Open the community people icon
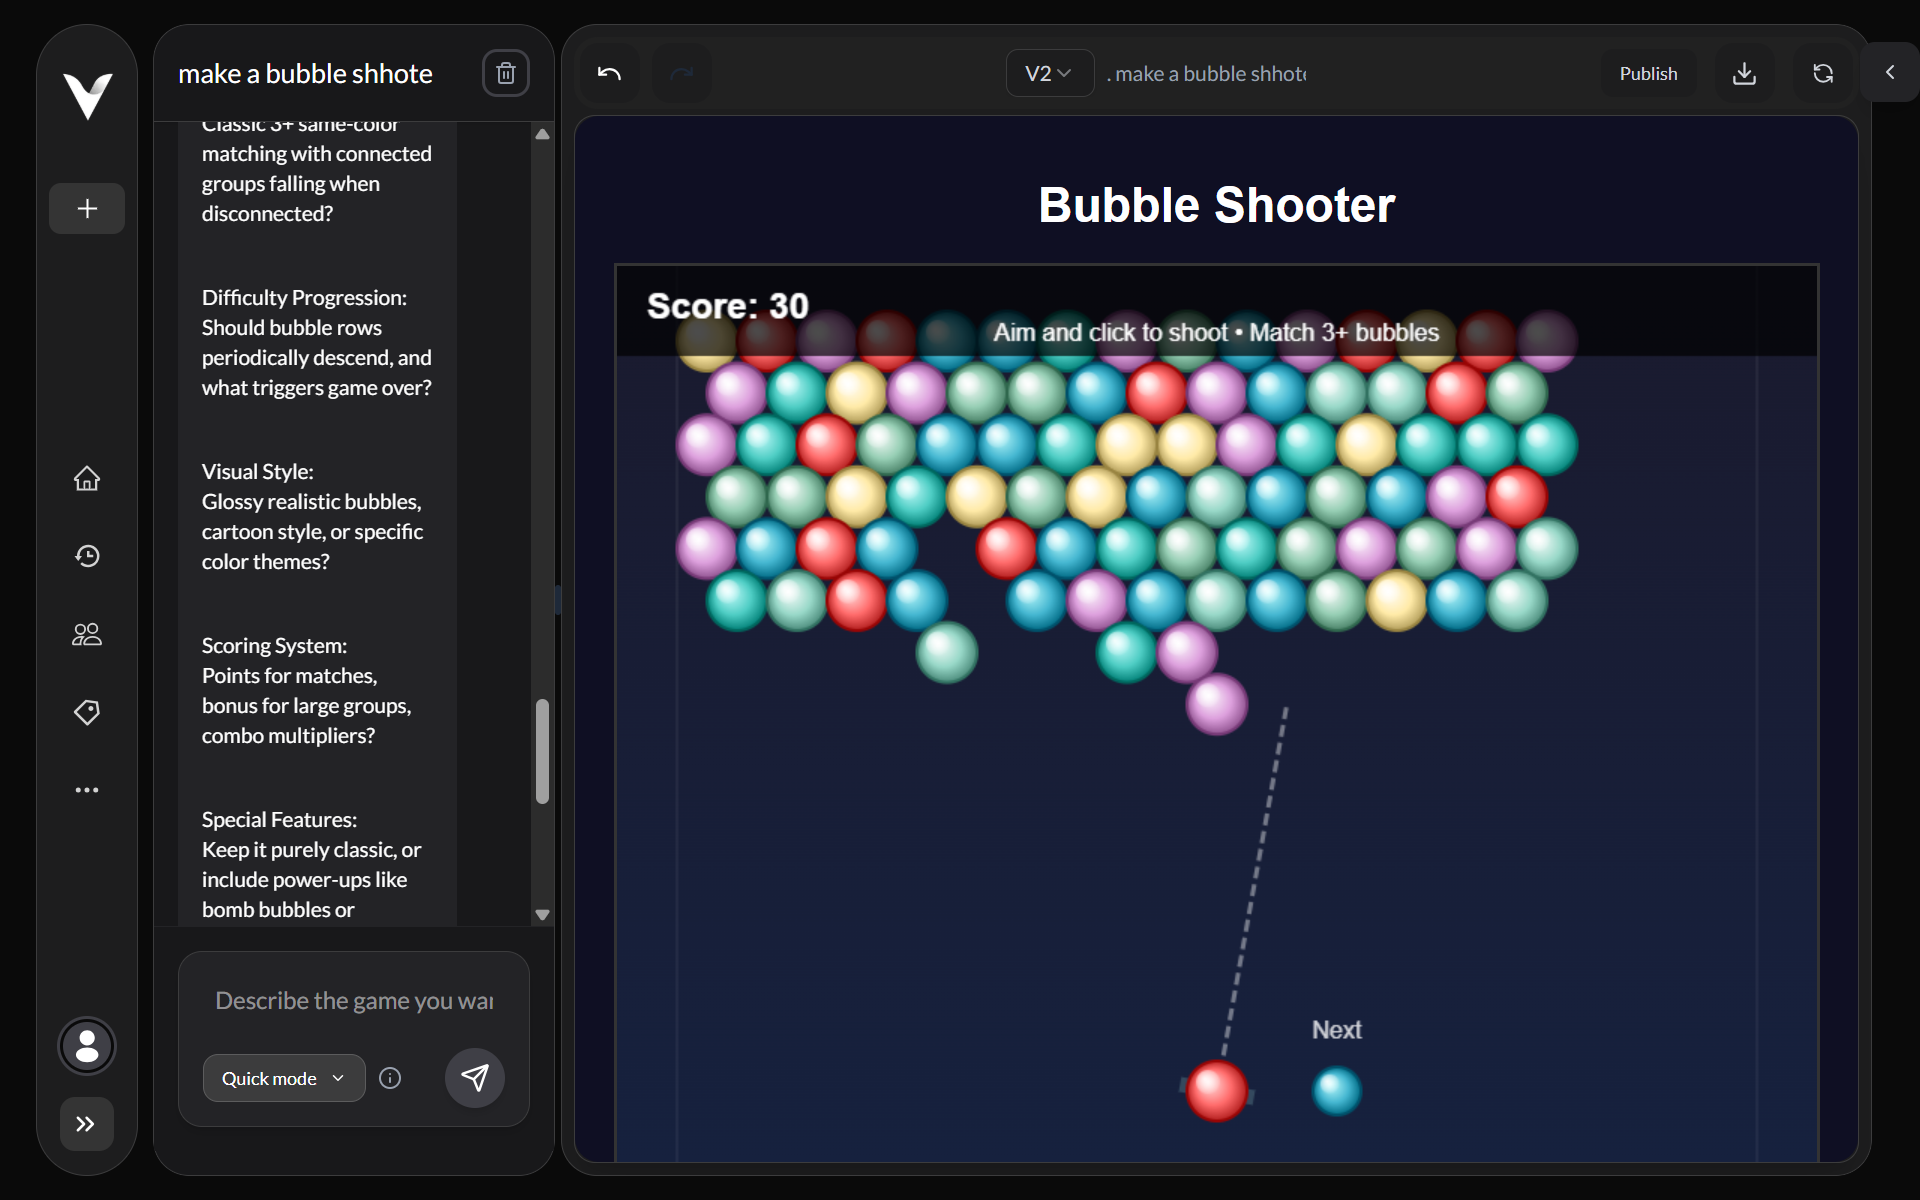The image size is (1920, 1200). [x=87, y=634]
